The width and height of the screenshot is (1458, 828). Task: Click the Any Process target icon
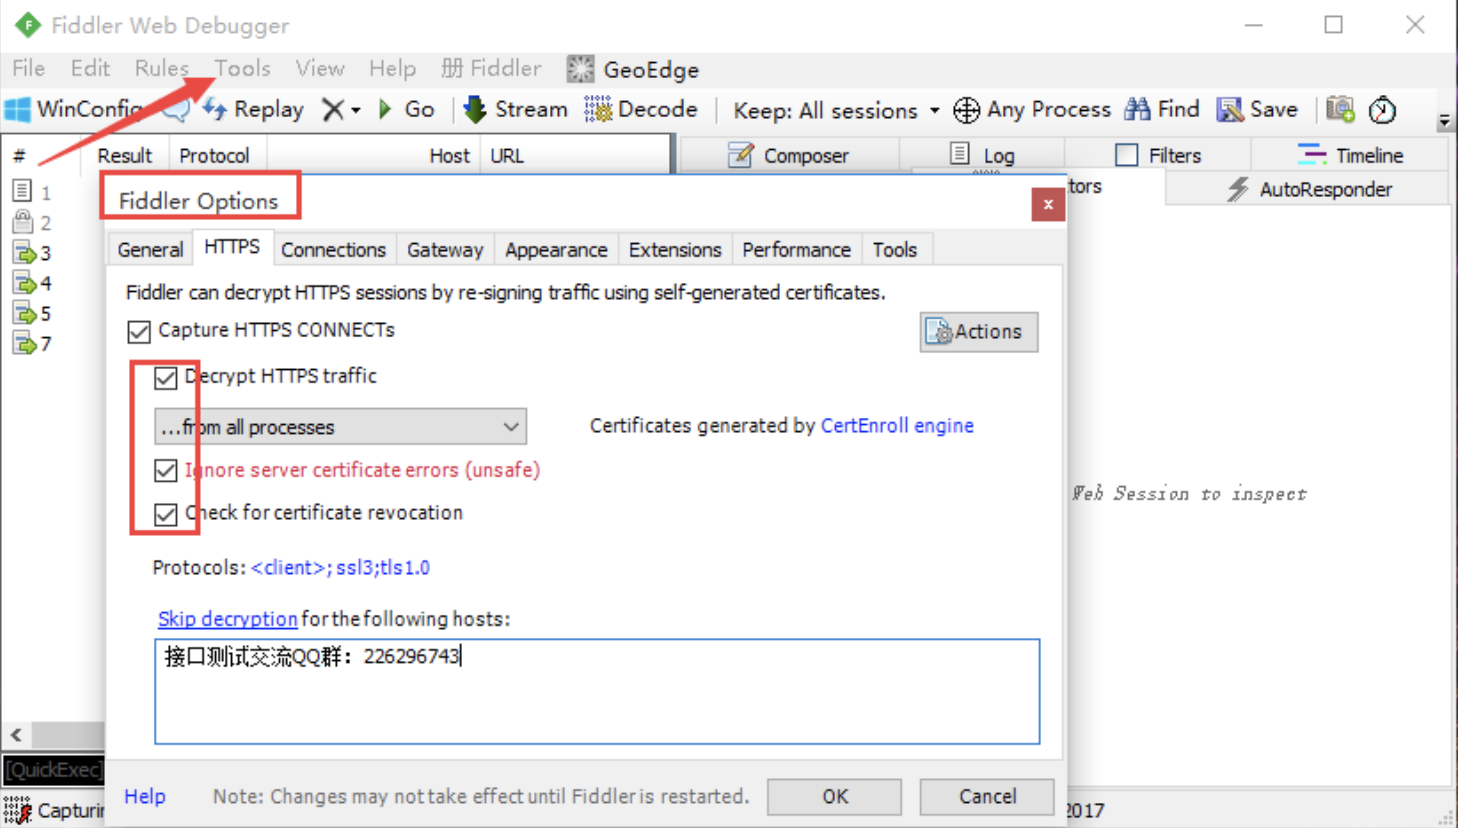coord(966,110)
